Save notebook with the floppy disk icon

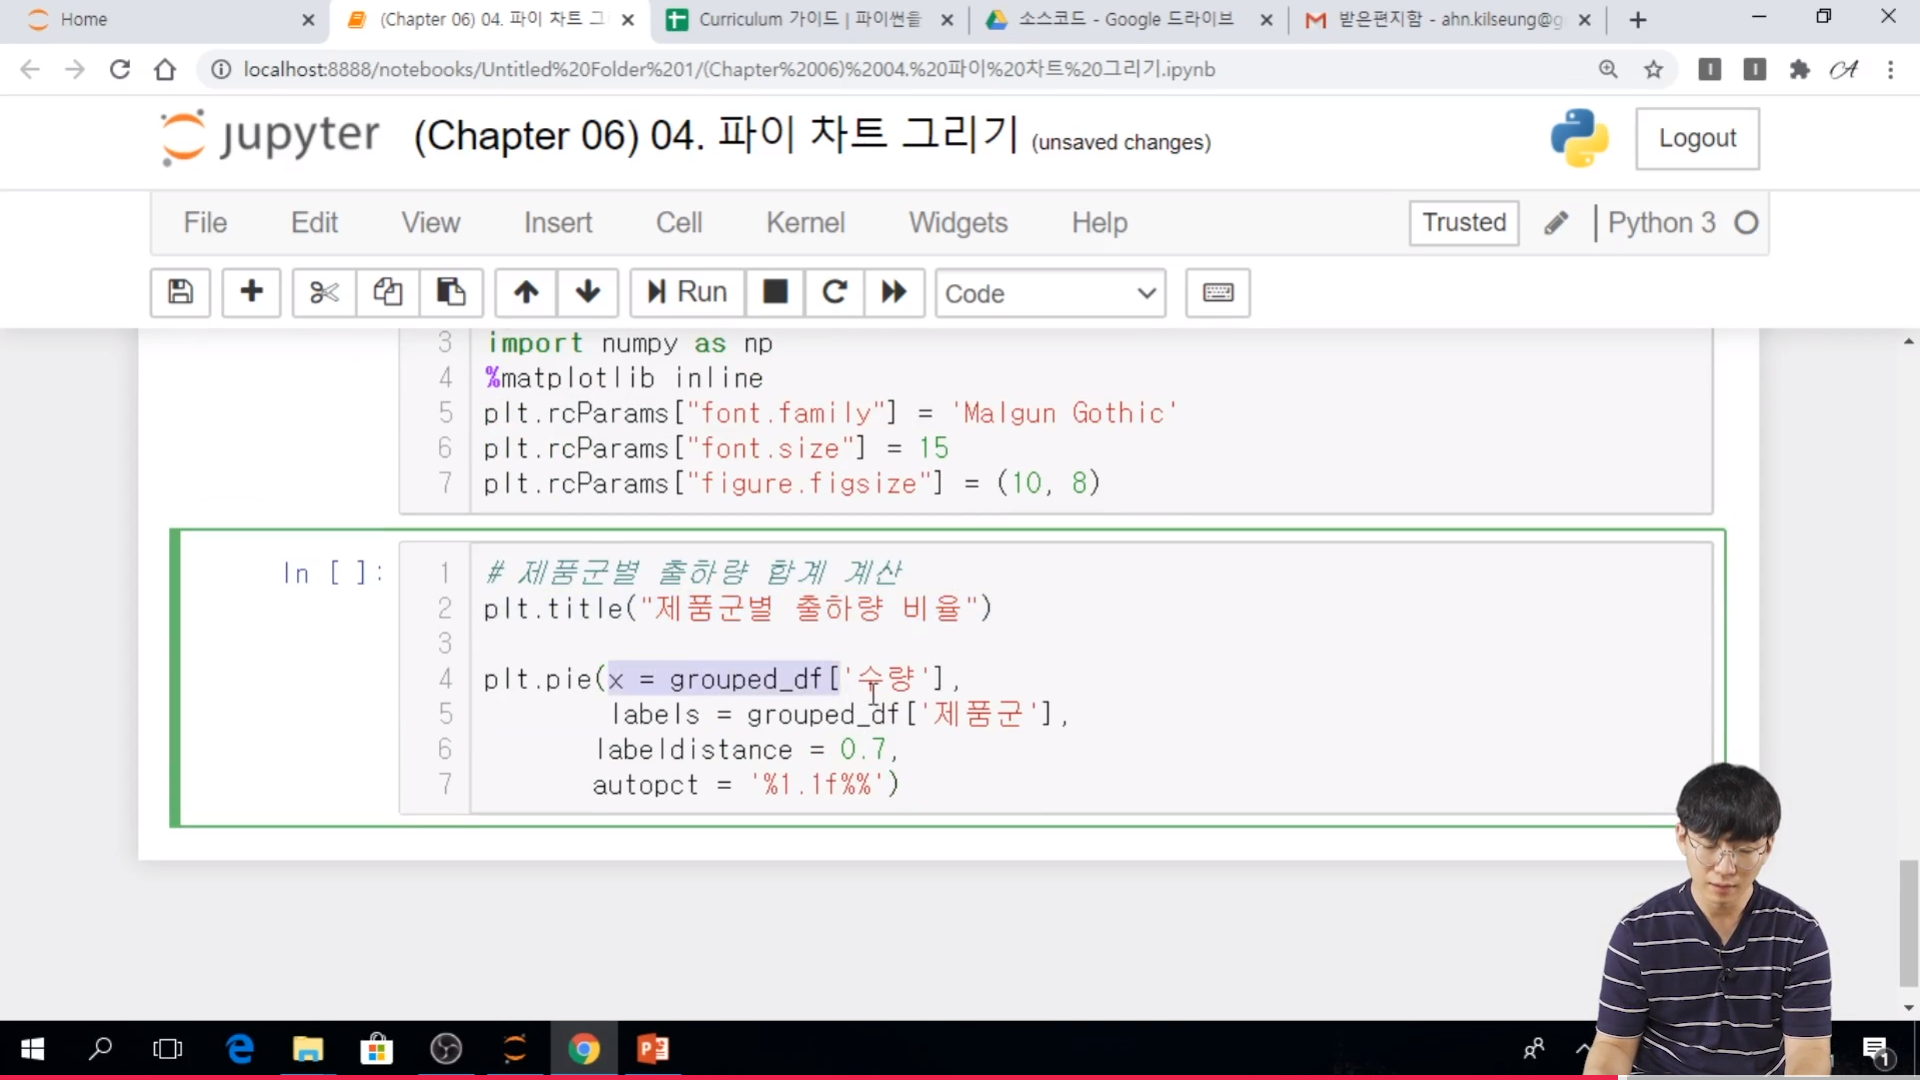click(180, 292)
